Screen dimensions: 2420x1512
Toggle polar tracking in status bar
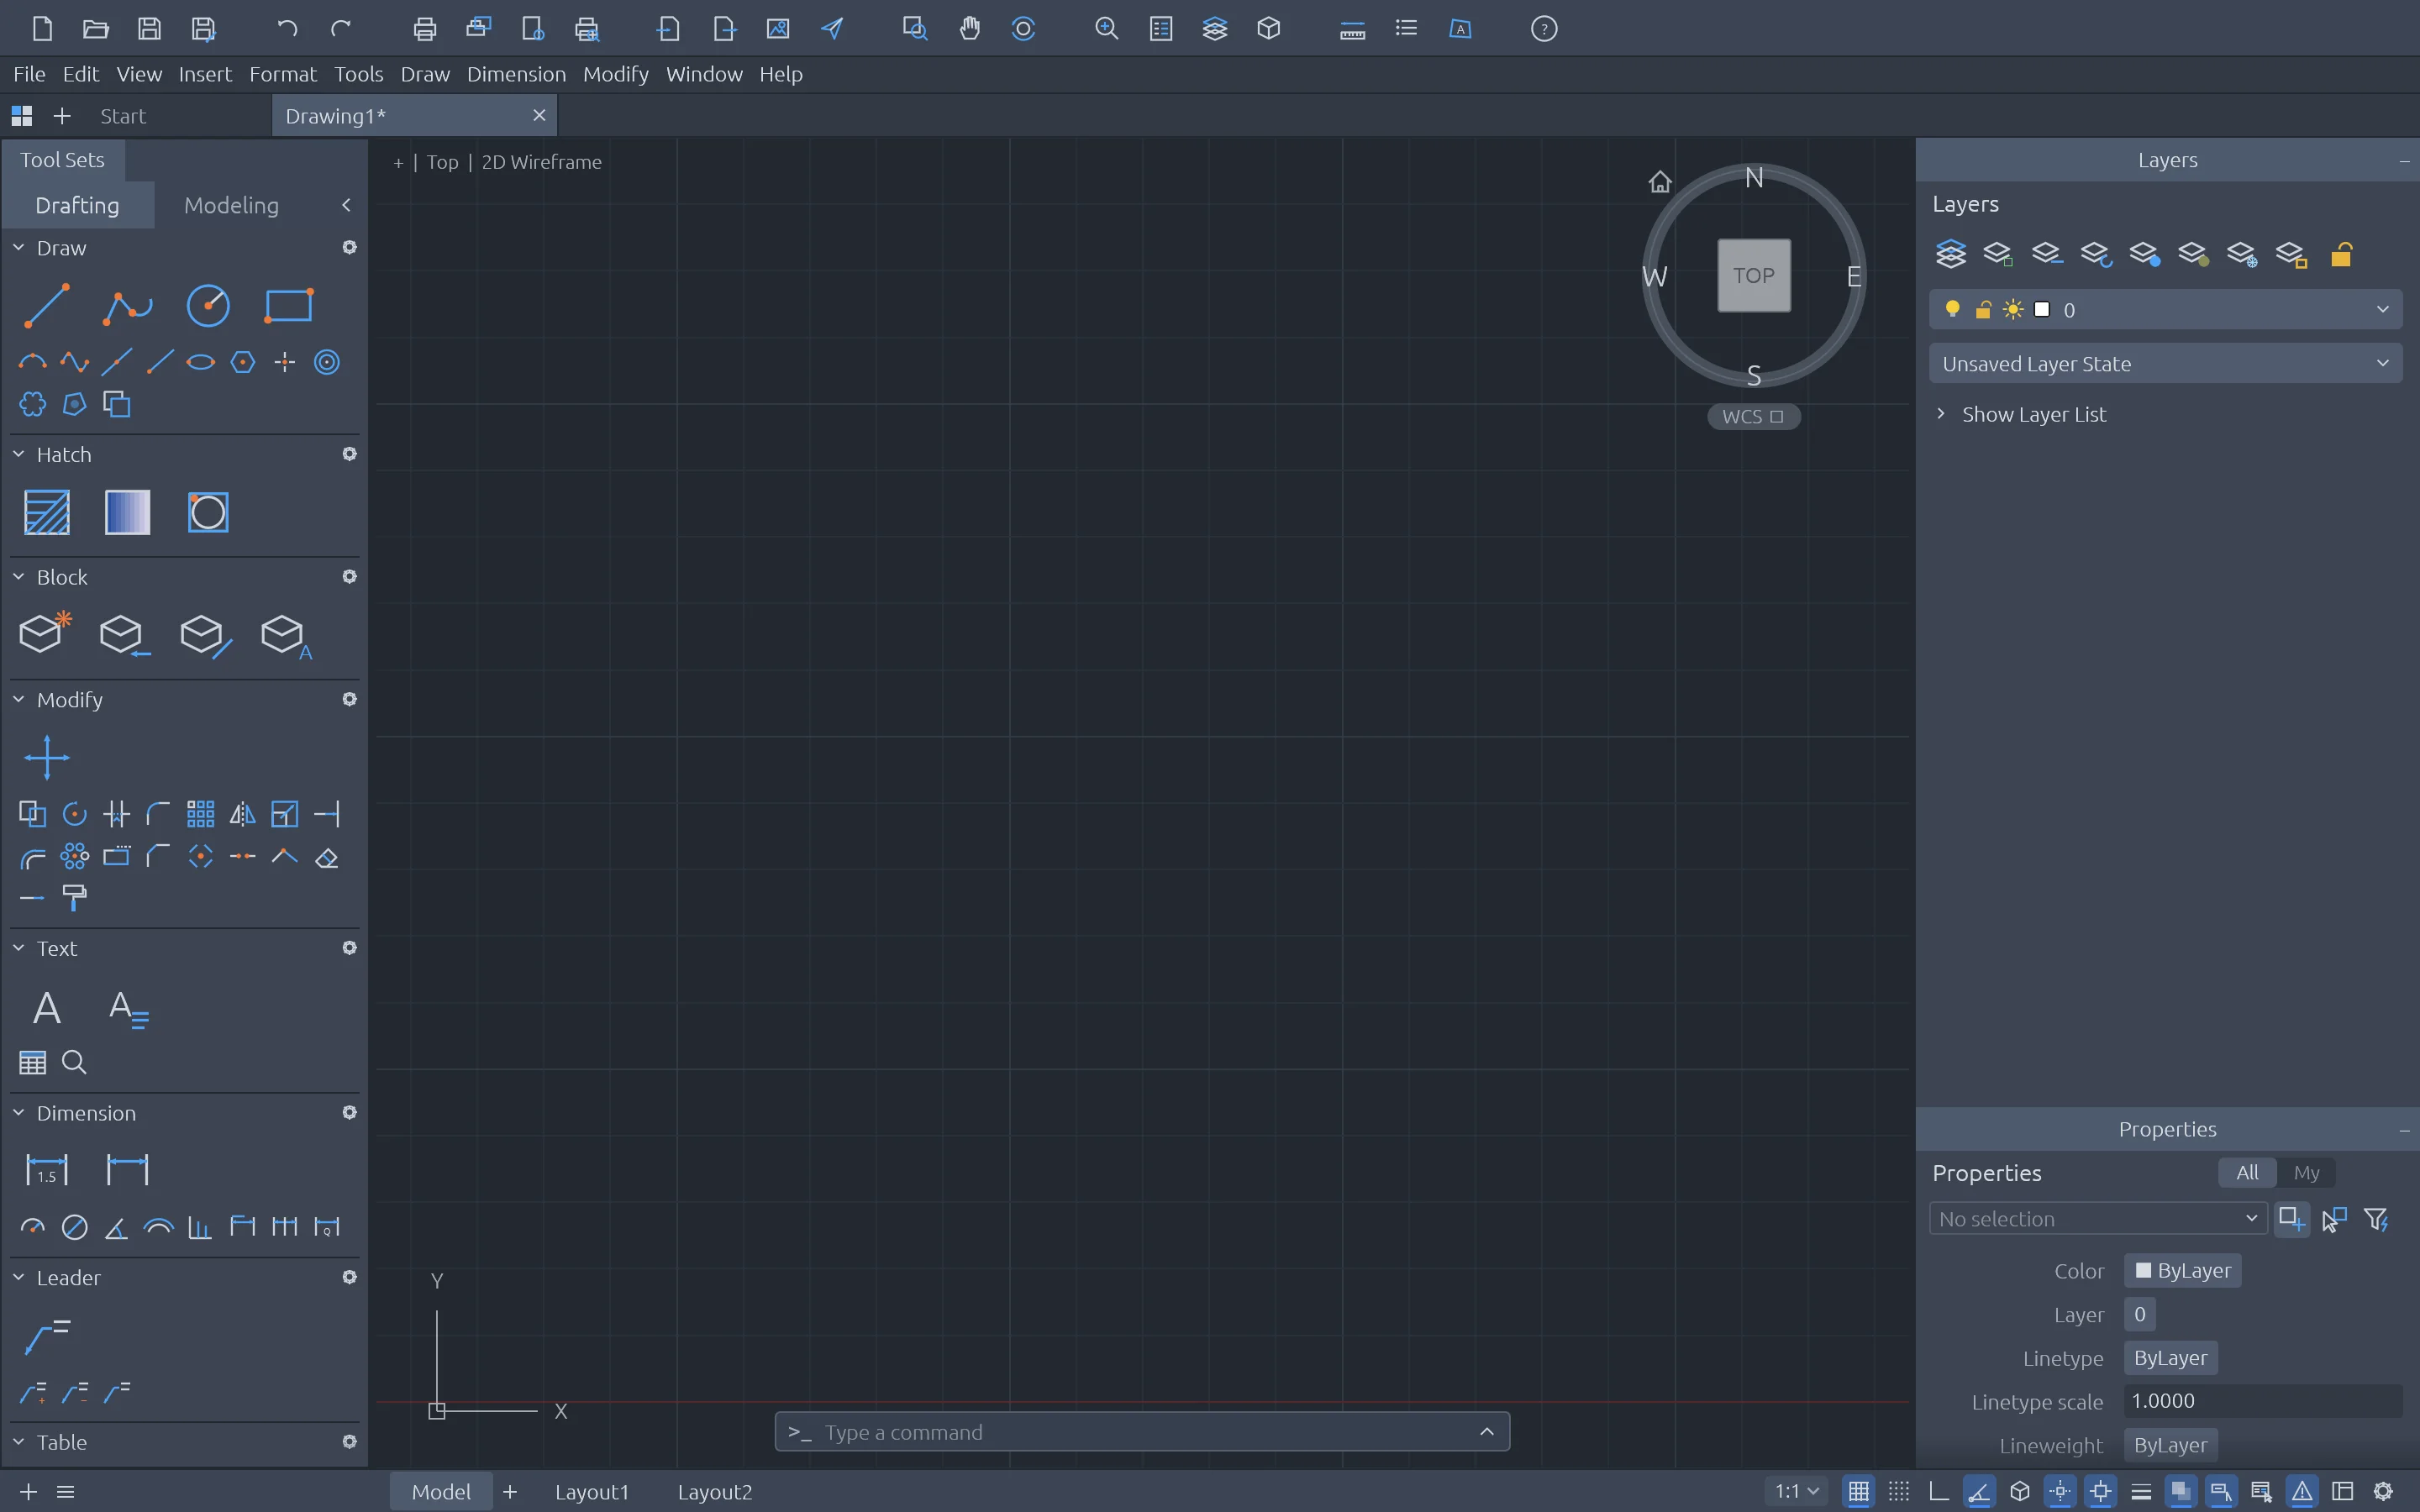[x=1978, y=1492]
